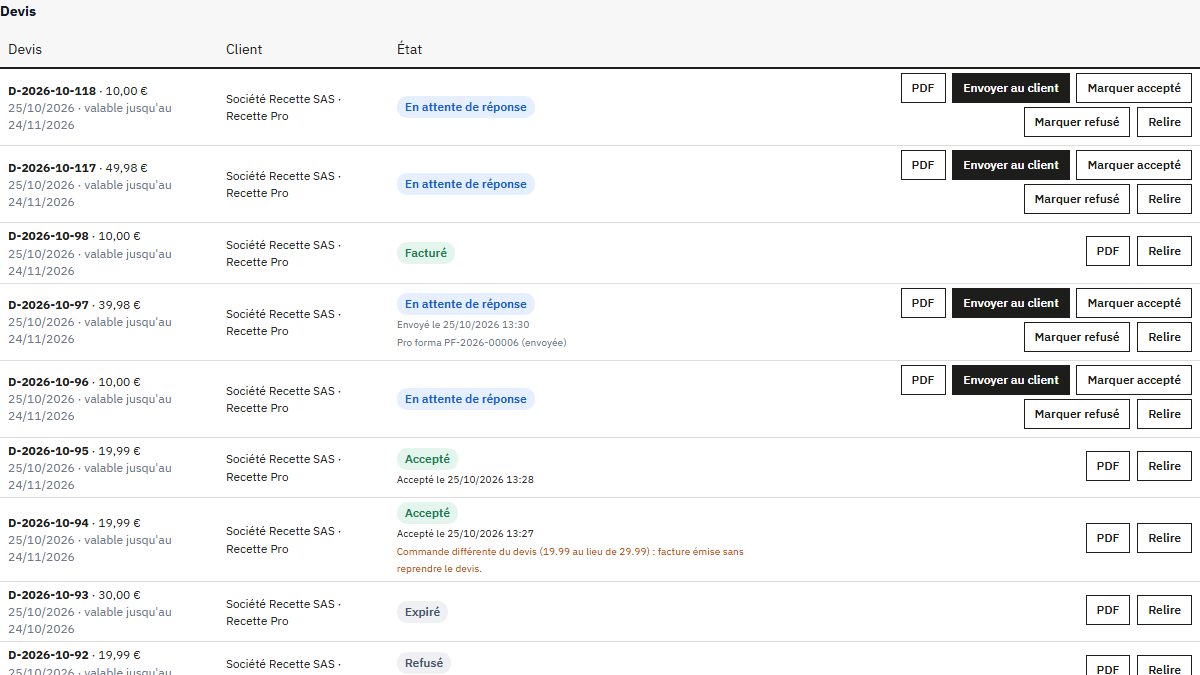Viewport: 1200px width, 675px height.
Task: Click Accepté le 25/10/2026 13:28 text
Action: point(465,480)
